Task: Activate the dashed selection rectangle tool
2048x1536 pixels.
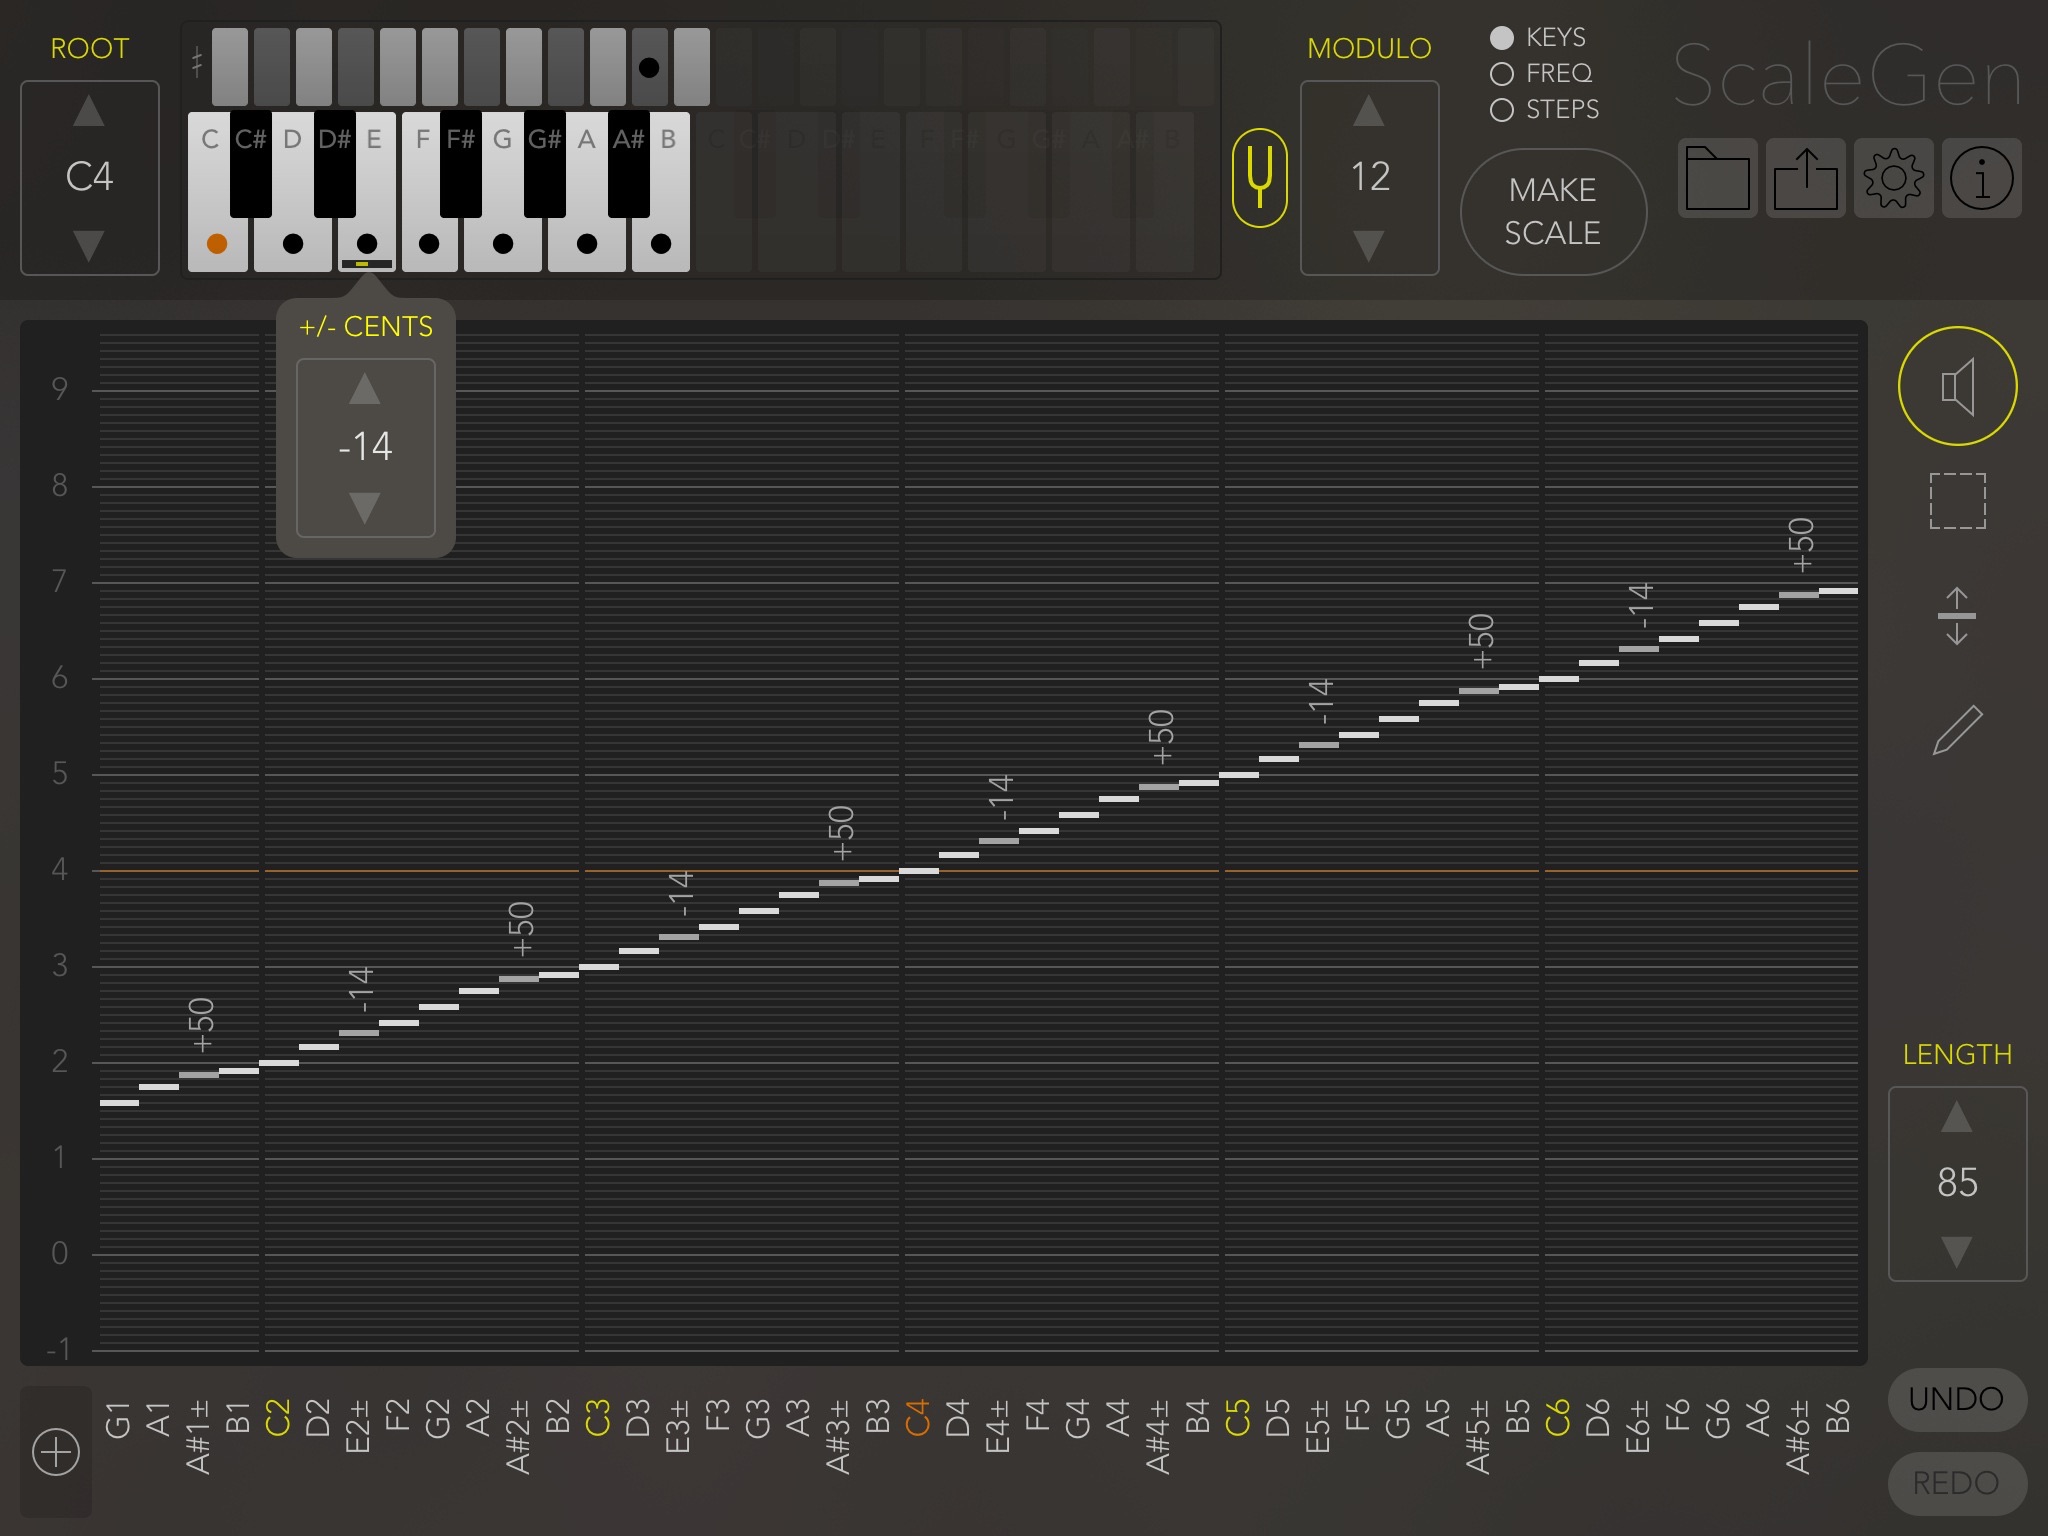Action: click(1957, 500)
